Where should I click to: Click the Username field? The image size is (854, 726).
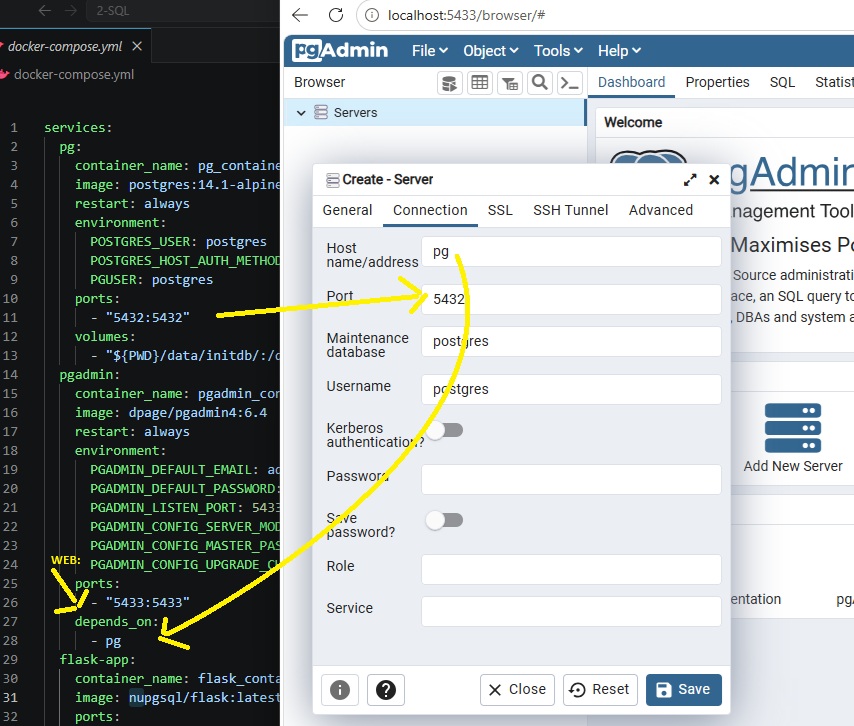pos(571,389)
